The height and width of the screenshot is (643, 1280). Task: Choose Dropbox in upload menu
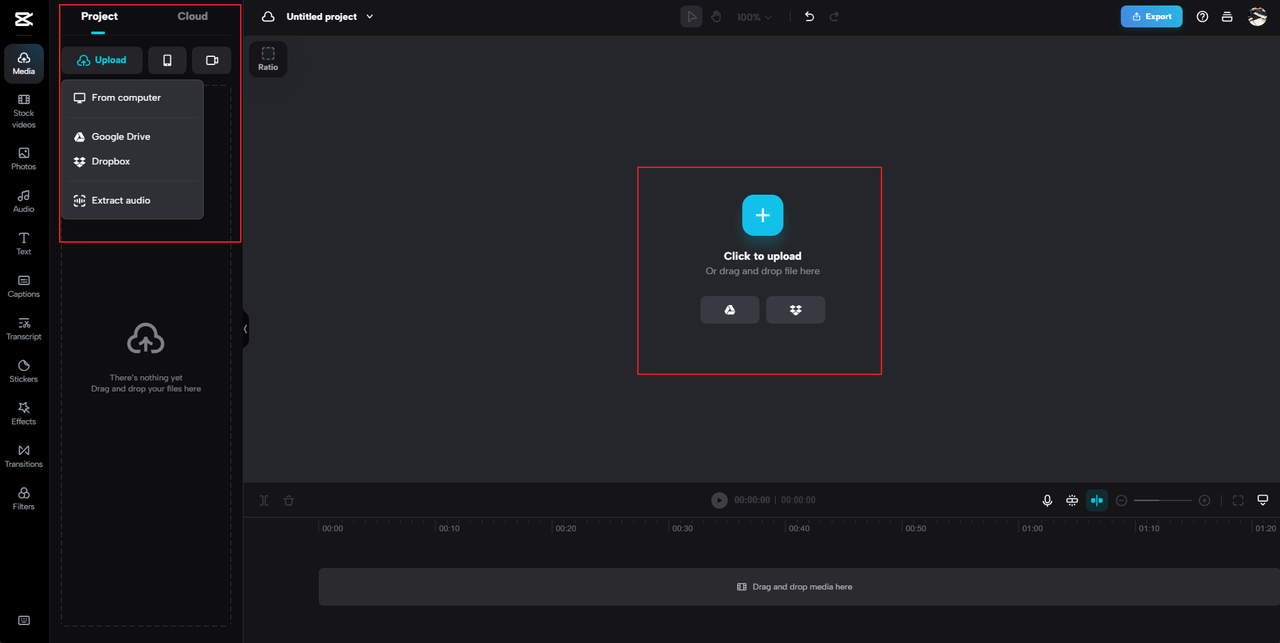pyautogui.click(x=132, y=161)
